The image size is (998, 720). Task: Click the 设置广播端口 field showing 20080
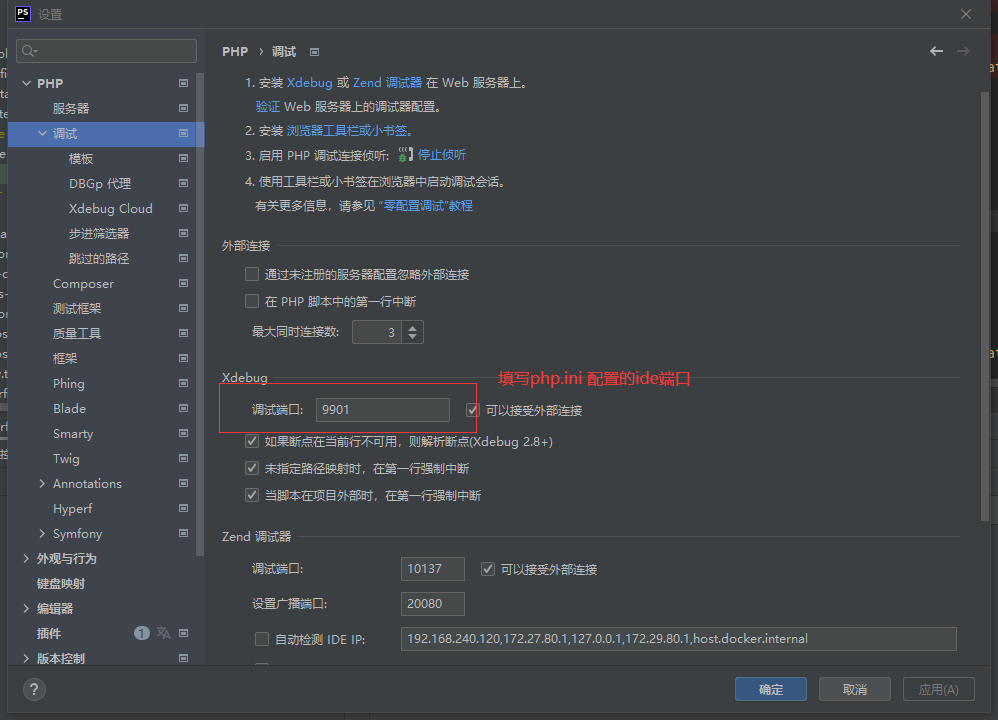[x=433, y=604]
